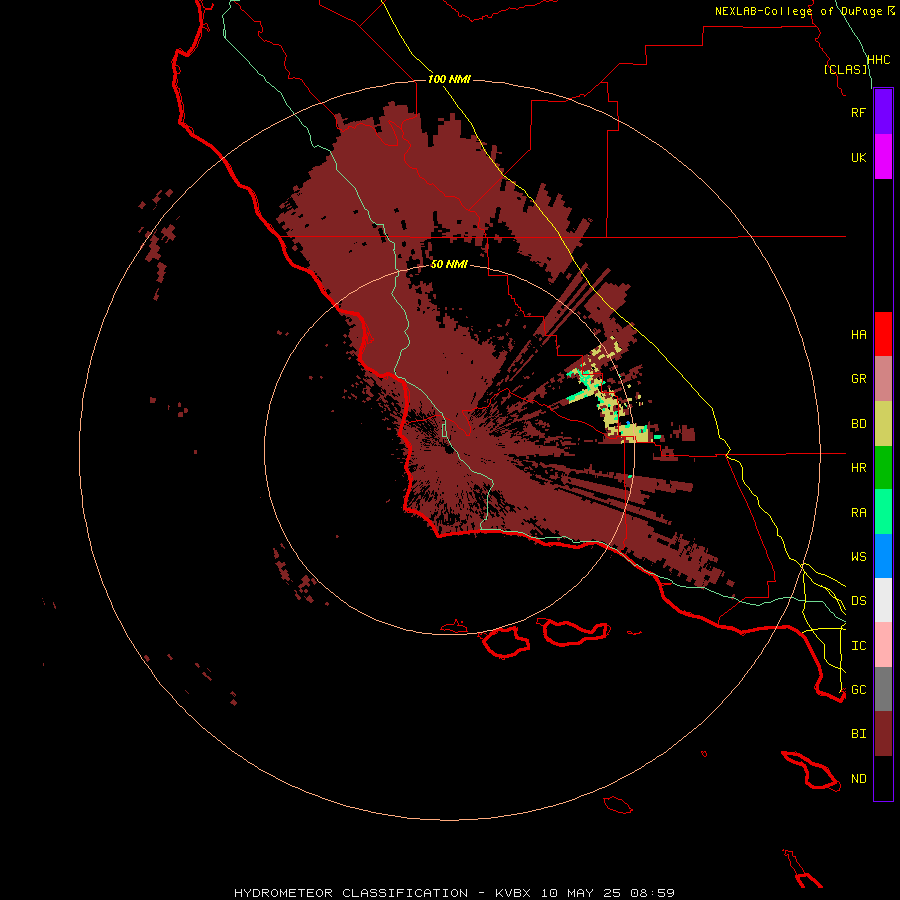This screenshot has height=900, width=900.
Task: Click the HR legend label
Action: pyautogui.click(x=858, y=468)
